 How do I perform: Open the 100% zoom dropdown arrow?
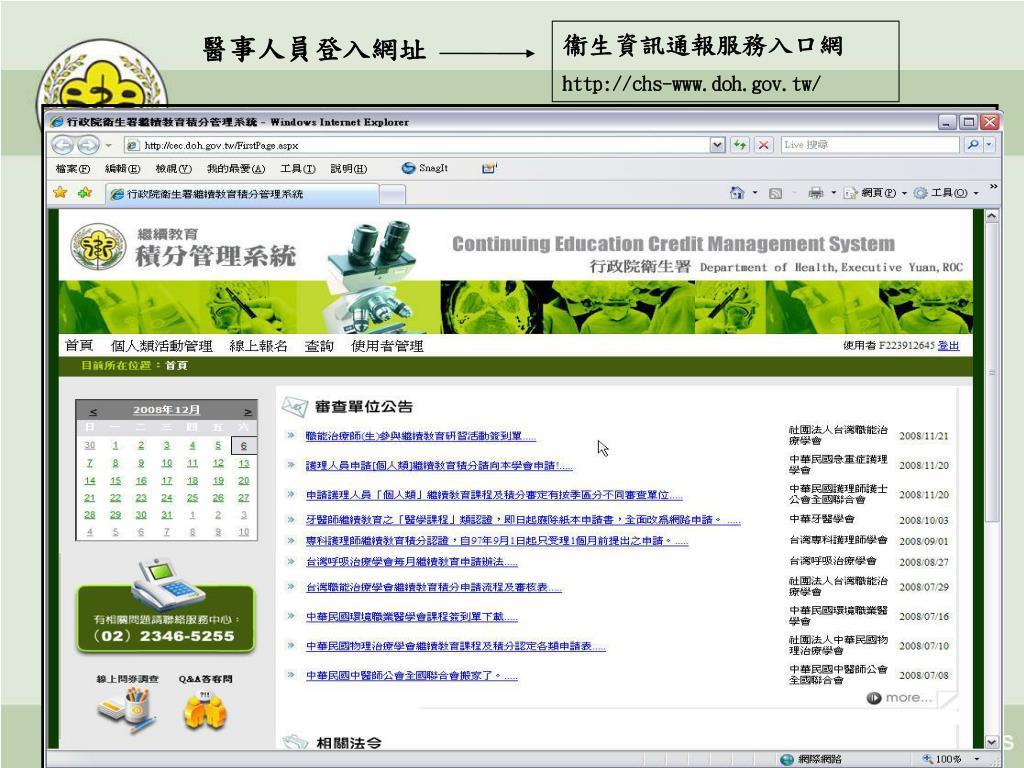click(977, 759)
